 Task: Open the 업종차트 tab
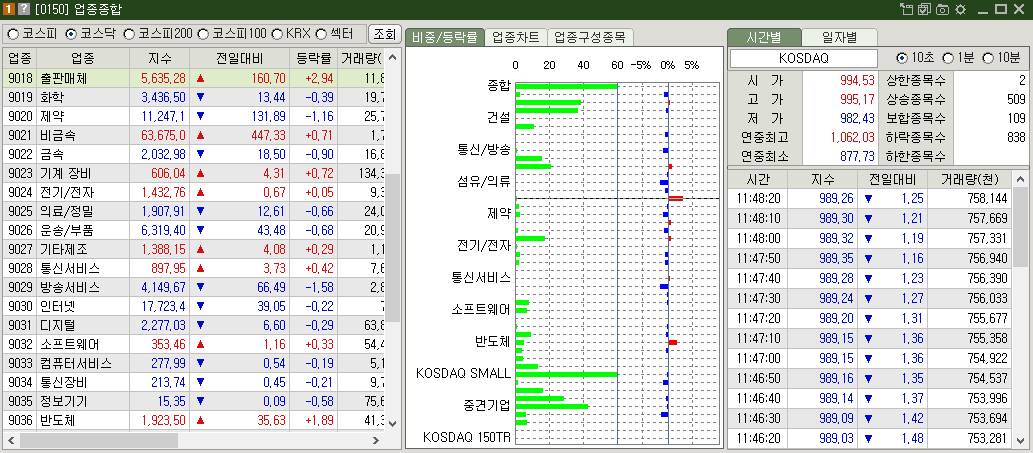click(516, 38)
